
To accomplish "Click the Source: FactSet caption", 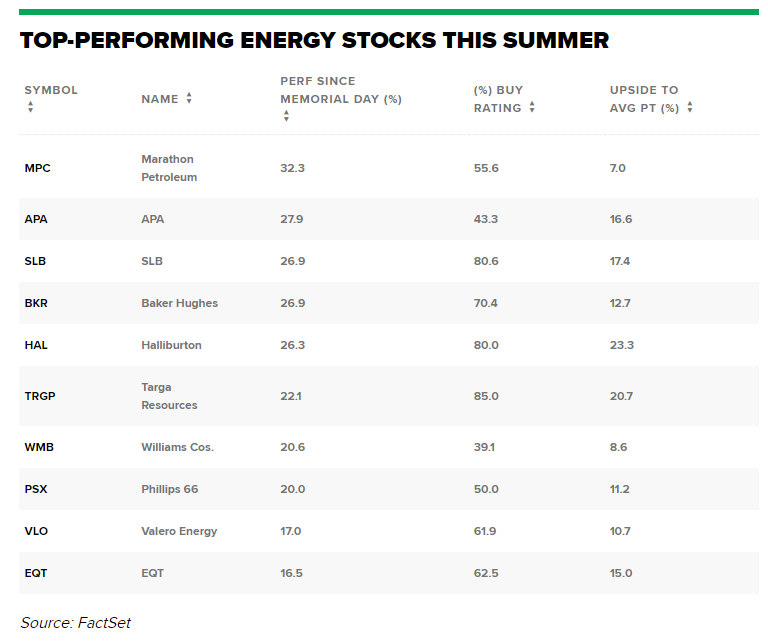I will point(75,622).
